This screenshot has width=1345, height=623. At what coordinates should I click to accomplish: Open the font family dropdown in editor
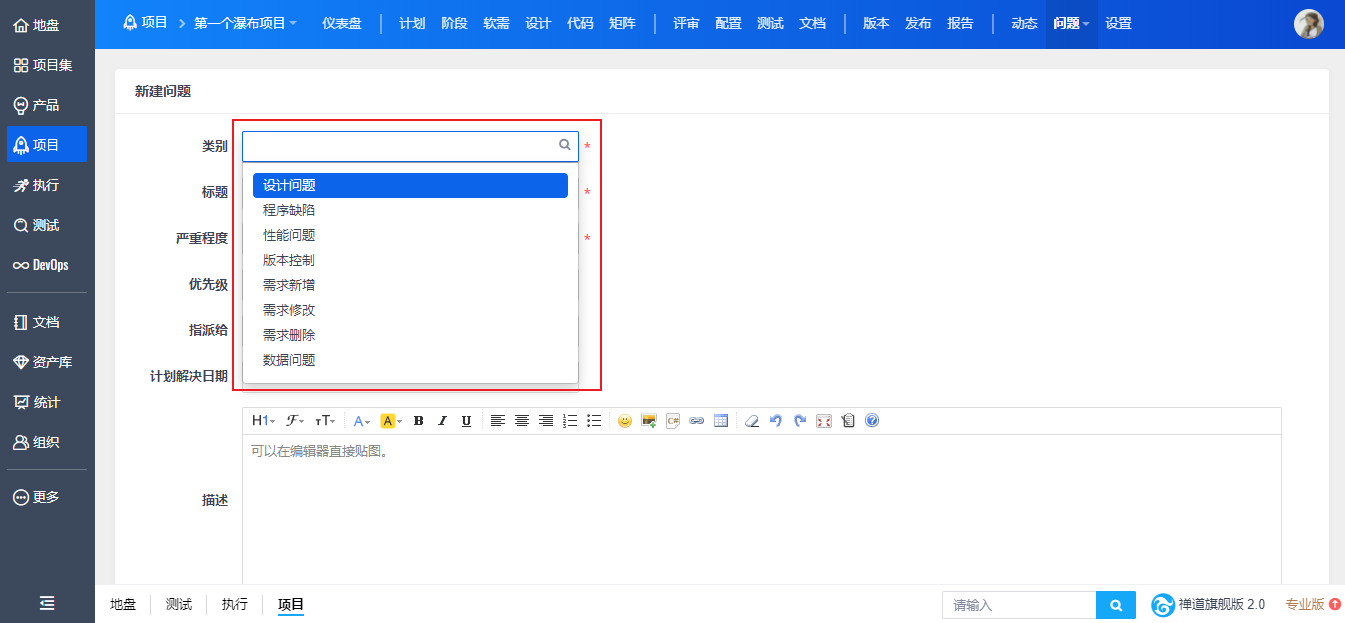(295, 421)
